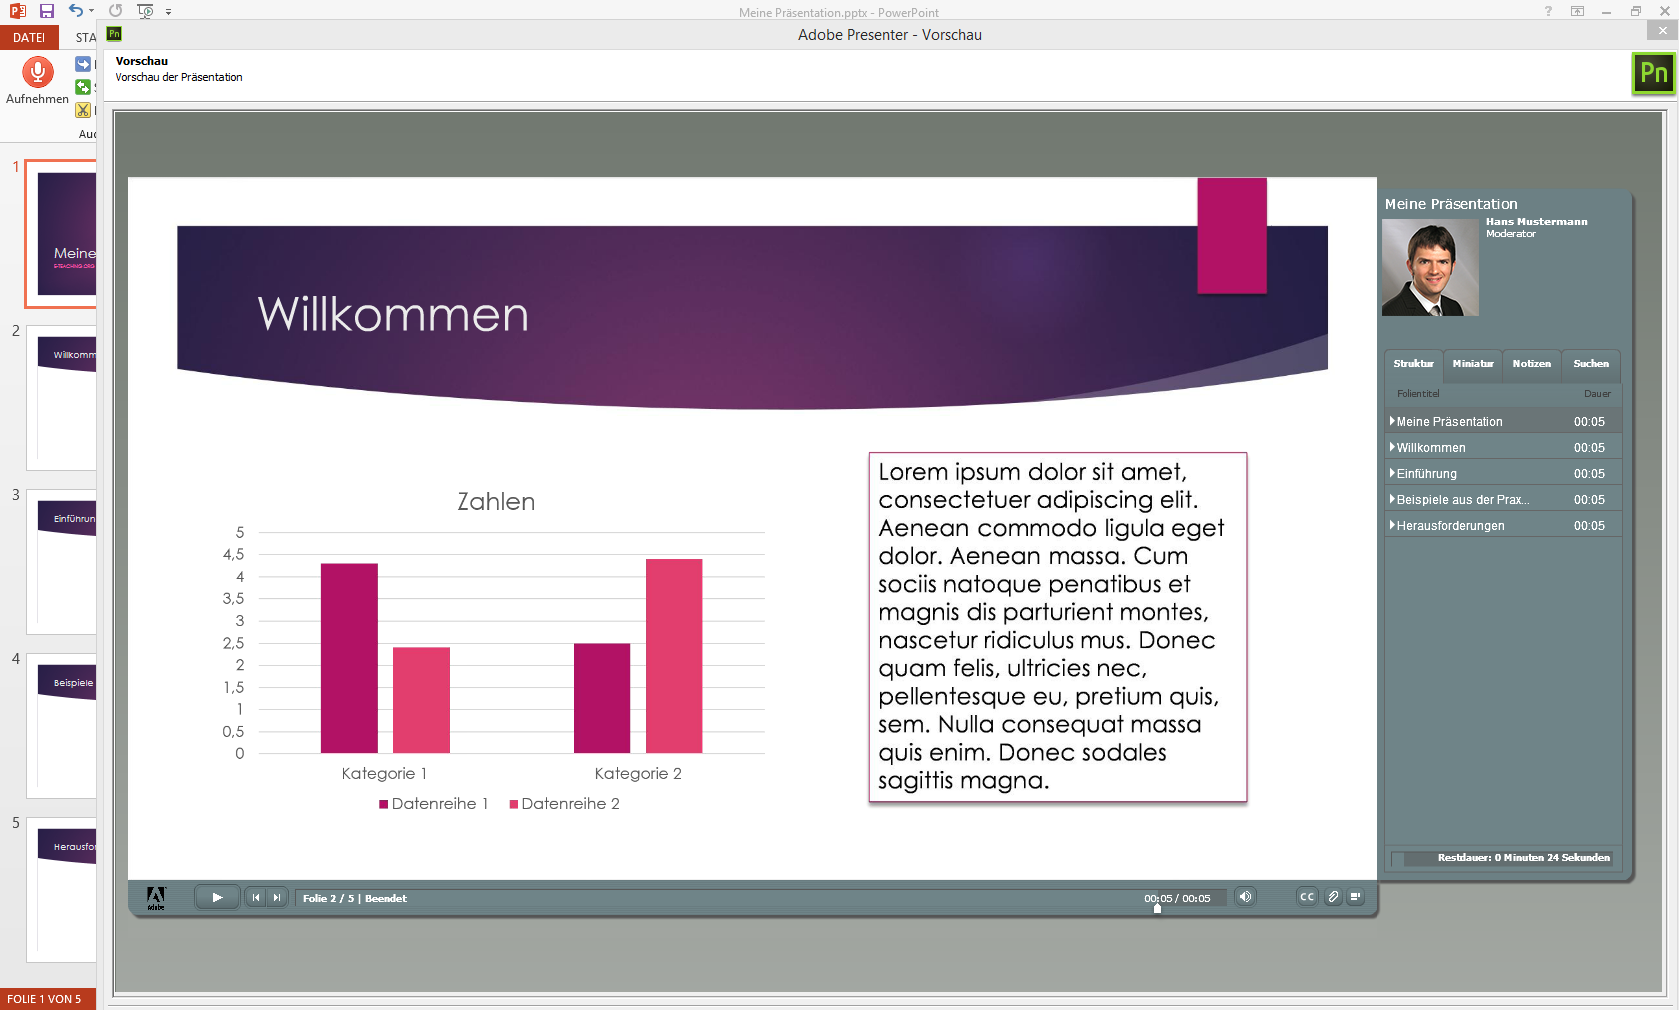
Task: Mute the presentation audio volume icon
Action: point(1245,897)
